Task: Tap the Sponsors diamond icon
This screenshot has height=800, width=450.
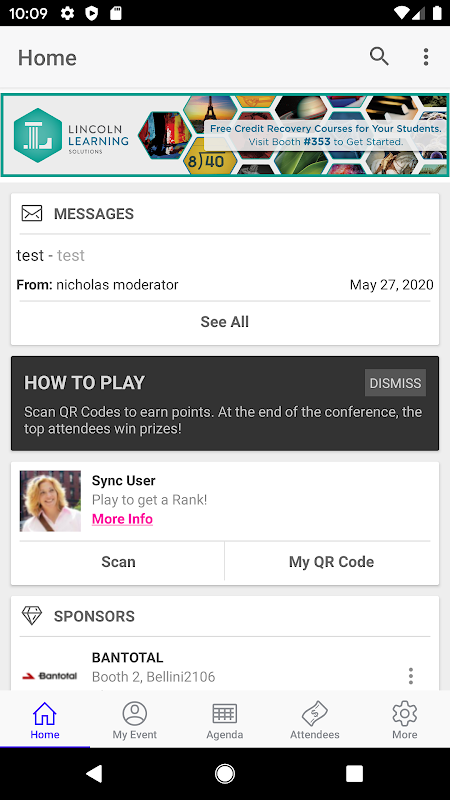Action: 32,616
